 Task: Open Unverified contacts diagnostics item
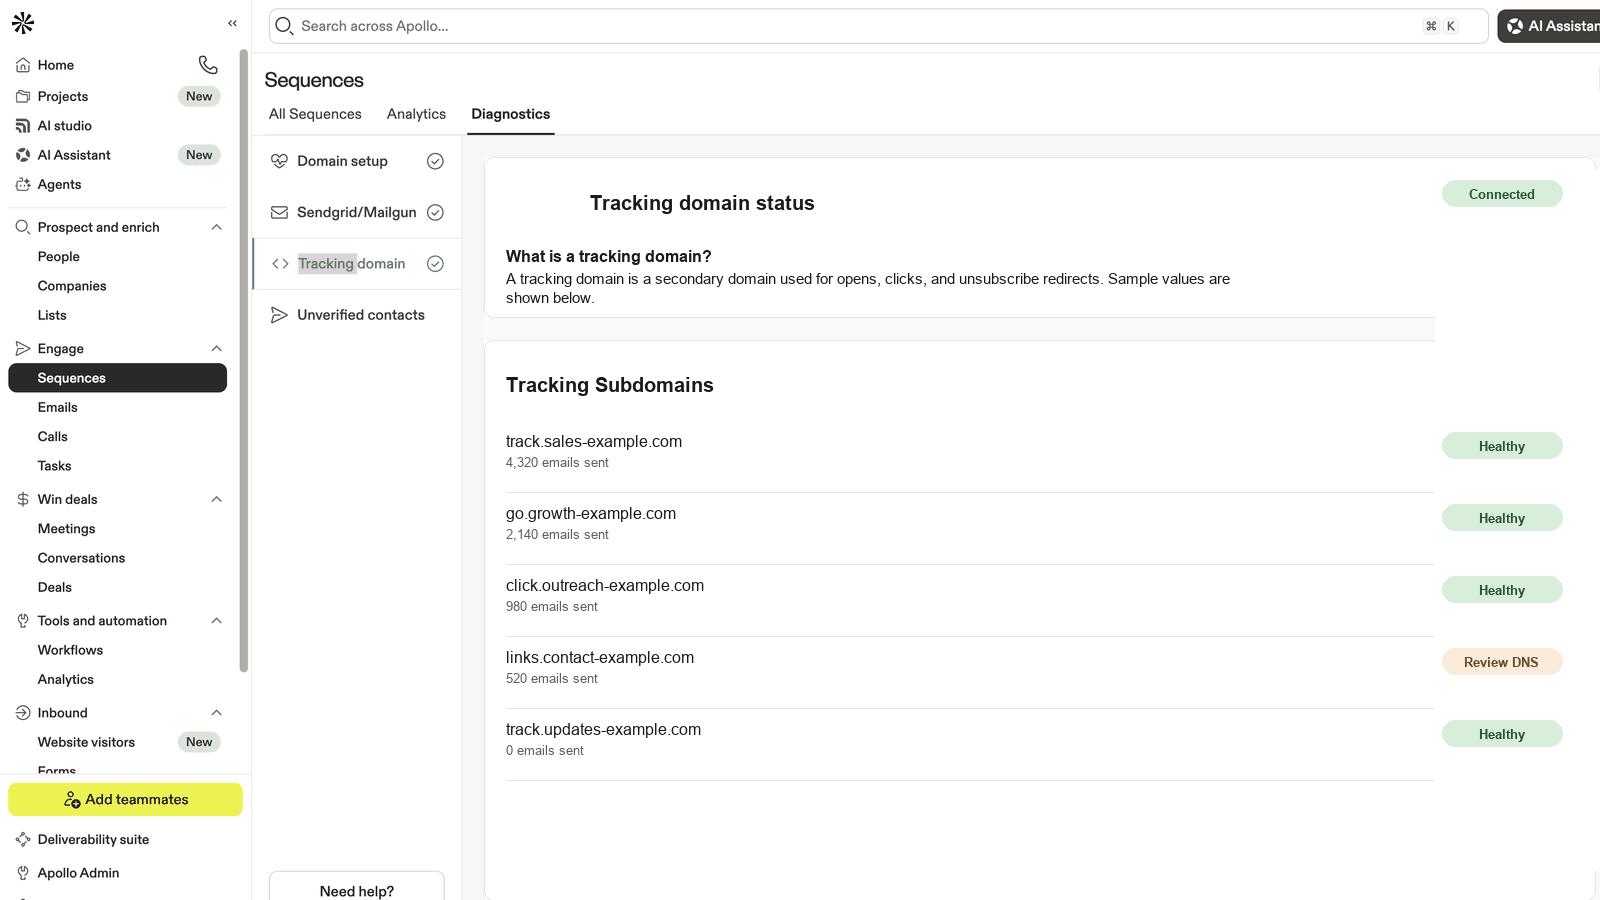(357, 315)
